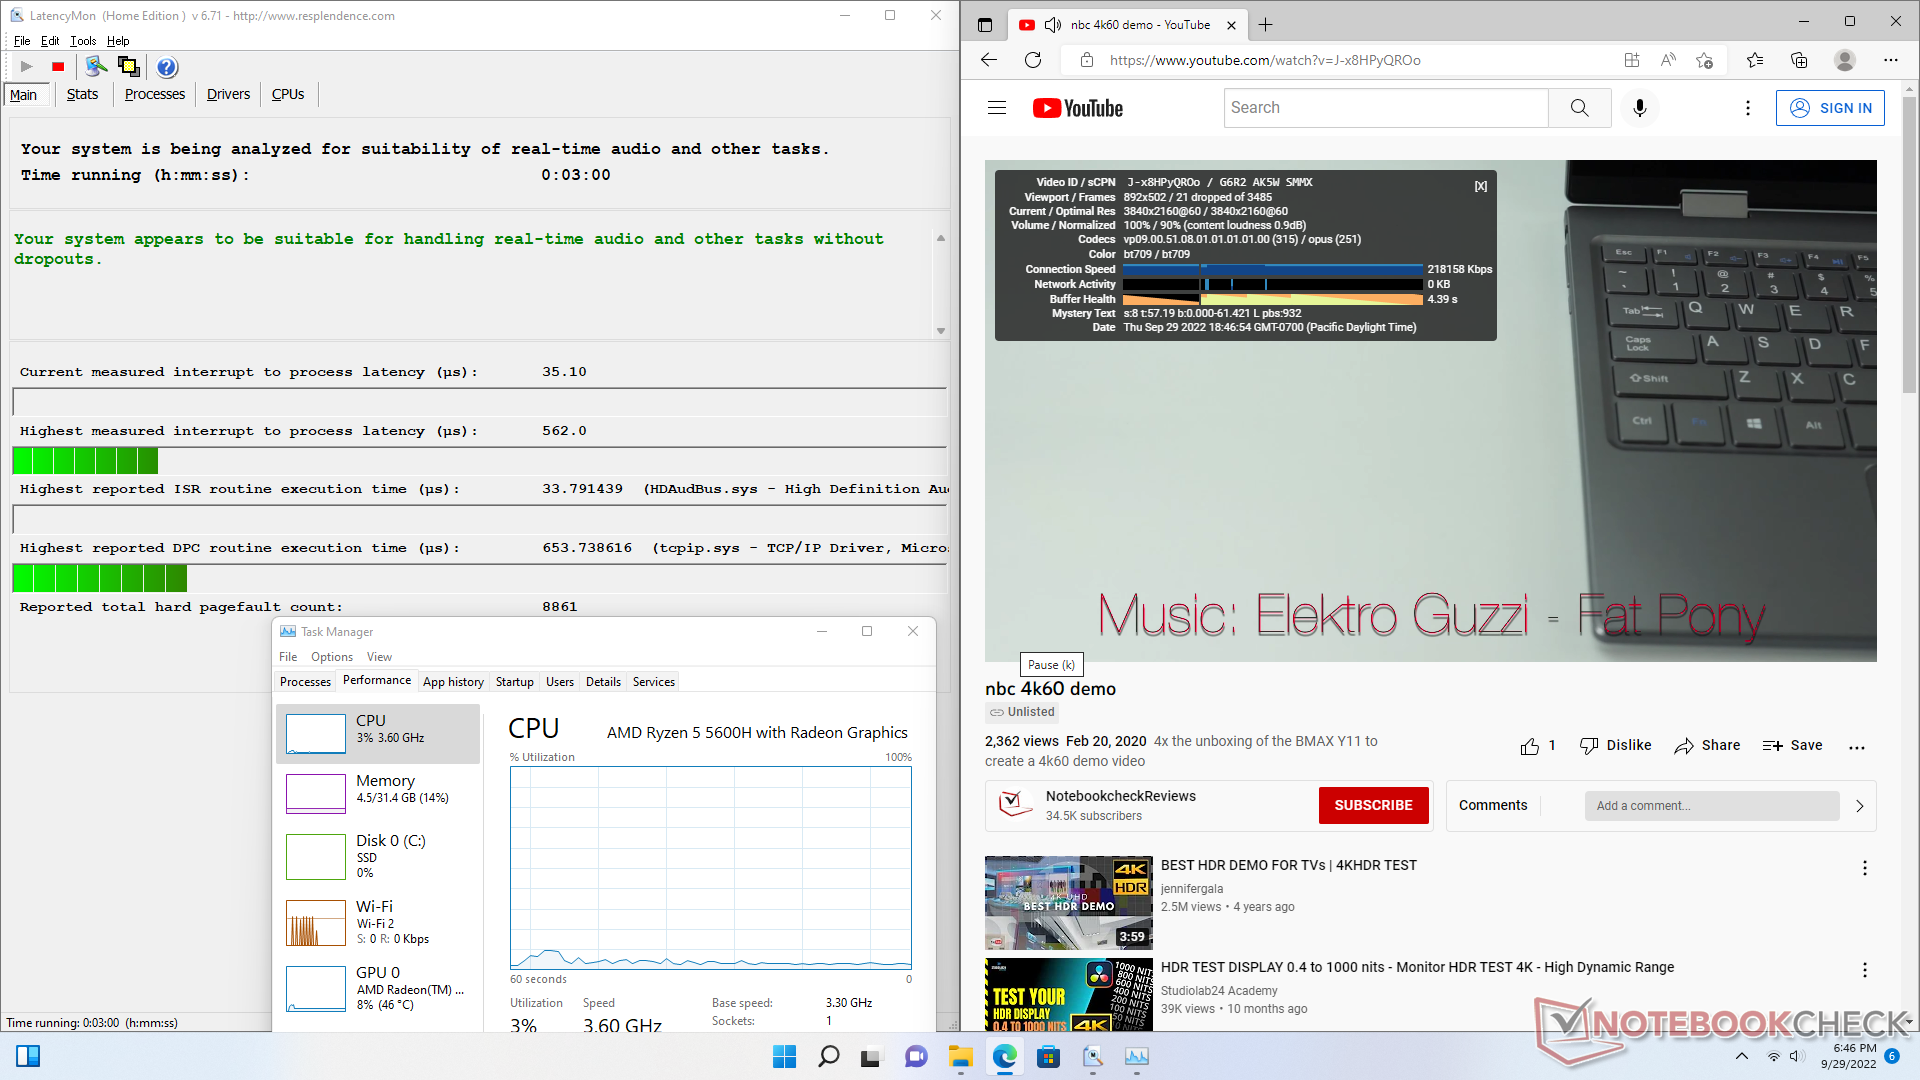Image resolution: width=1920 pixels, height=1080 pixels.
Task: Click the YouTube search input field
Action: [1385, 108]
